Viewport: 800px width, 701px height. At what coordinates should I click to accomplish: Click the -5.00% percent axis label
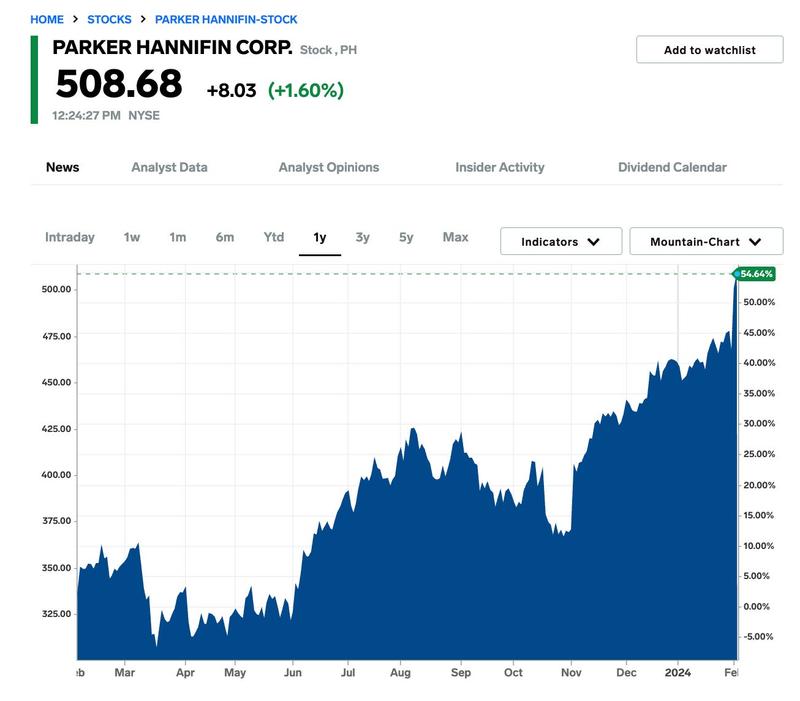point(758,637)
